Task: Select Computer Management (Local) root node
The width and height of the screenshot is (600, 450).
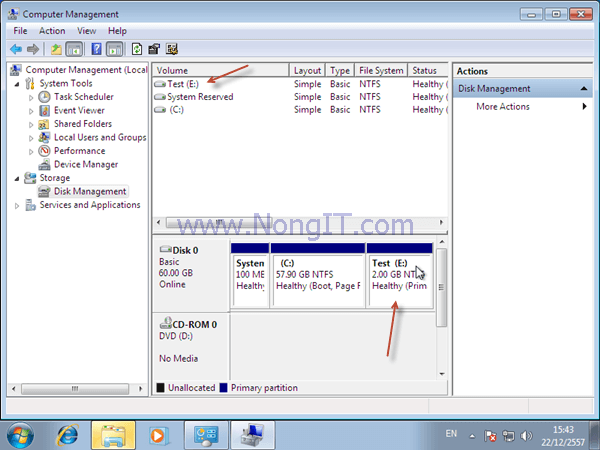Action: (86, 70)
